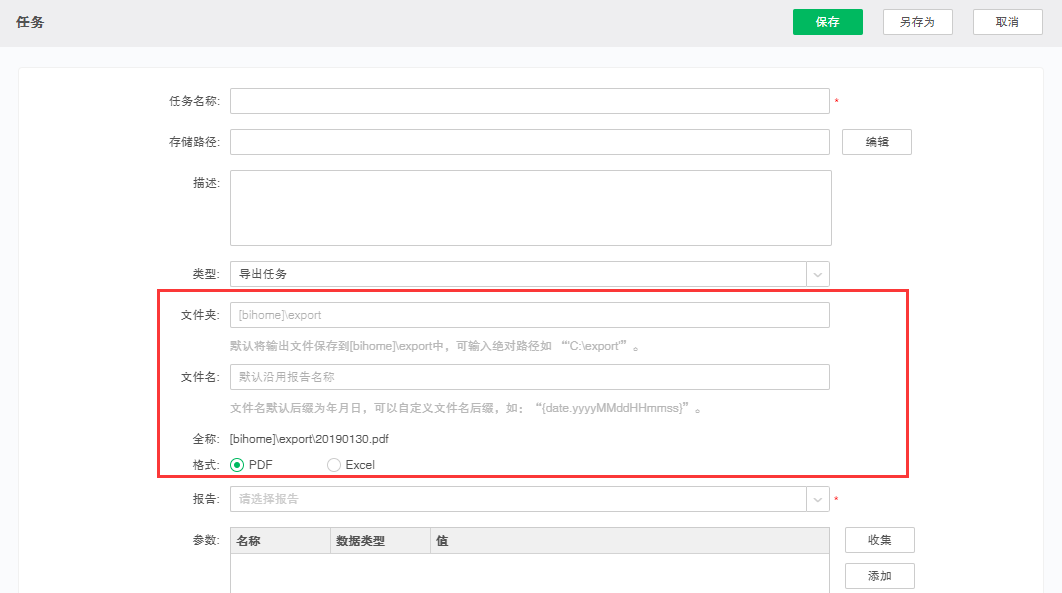Choose the Excel format radio button

334,465
